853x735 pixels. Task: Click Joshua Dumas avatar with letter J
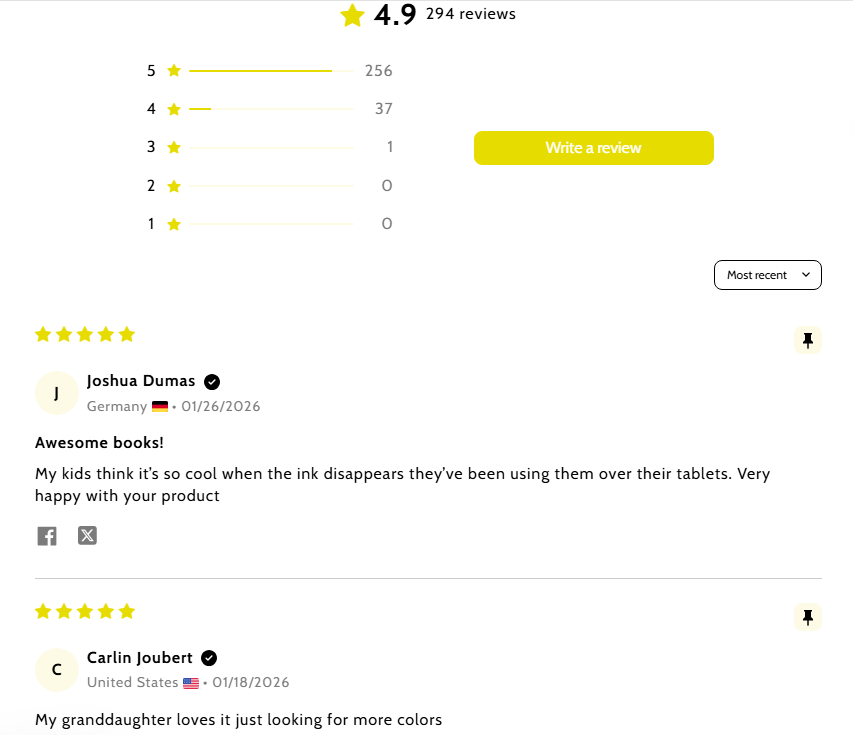56,393
